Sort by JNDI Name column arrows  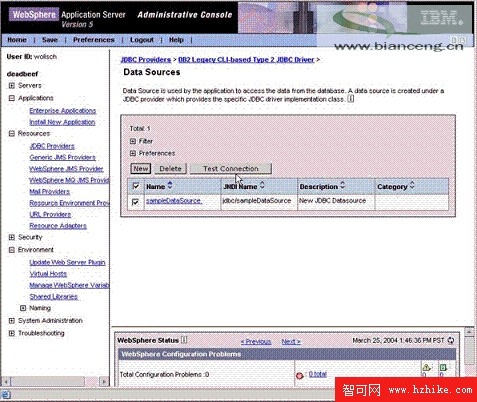(x=262, y=185)
